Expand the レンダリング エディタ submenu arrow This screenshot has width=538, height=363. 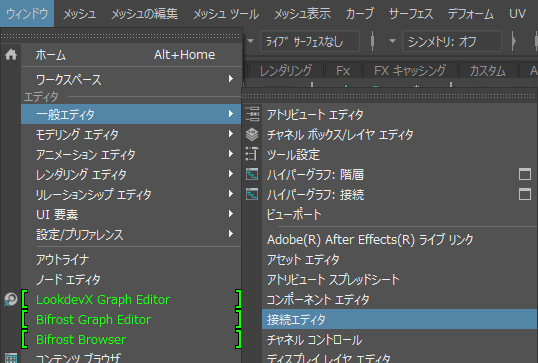(x=231, y=174)
